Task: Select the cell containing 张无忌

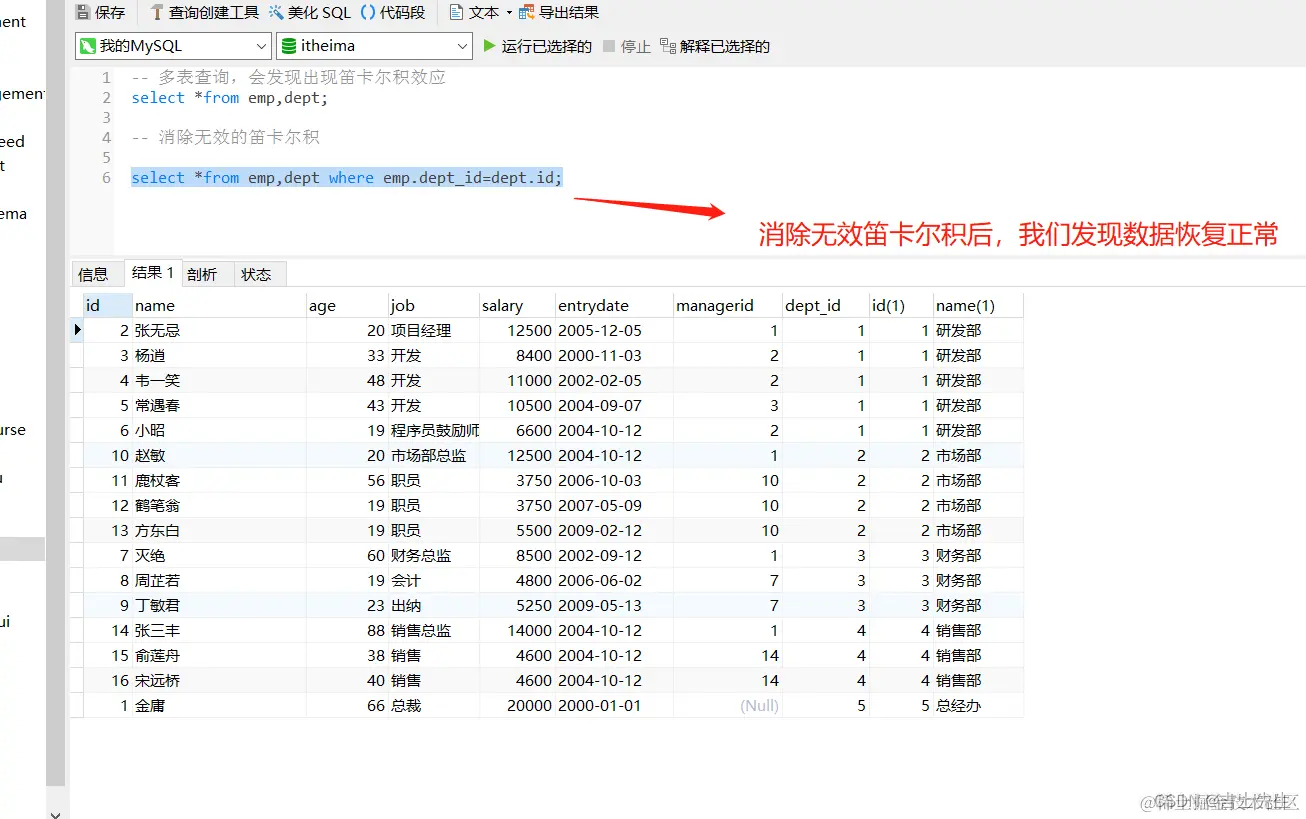Action: coord(219,331)
